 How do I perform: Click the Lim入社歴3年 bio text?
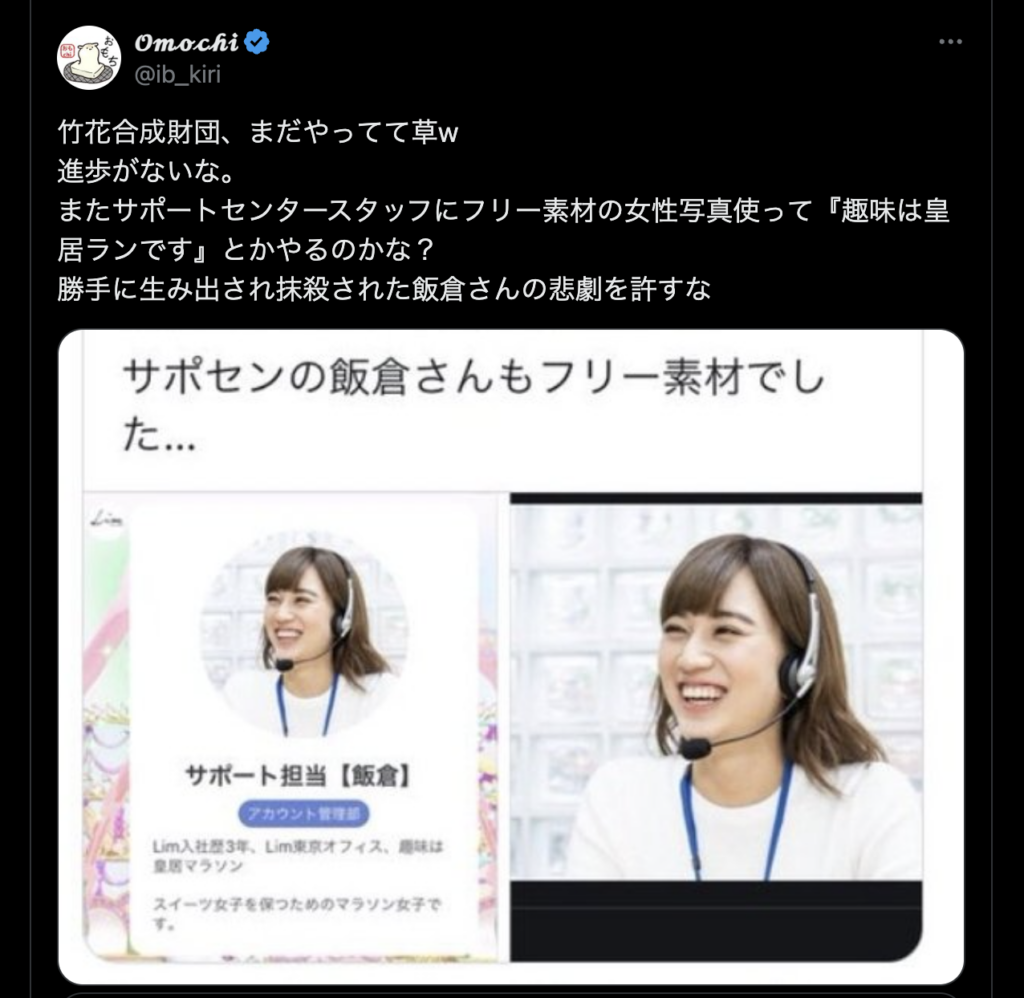(298, 856)
